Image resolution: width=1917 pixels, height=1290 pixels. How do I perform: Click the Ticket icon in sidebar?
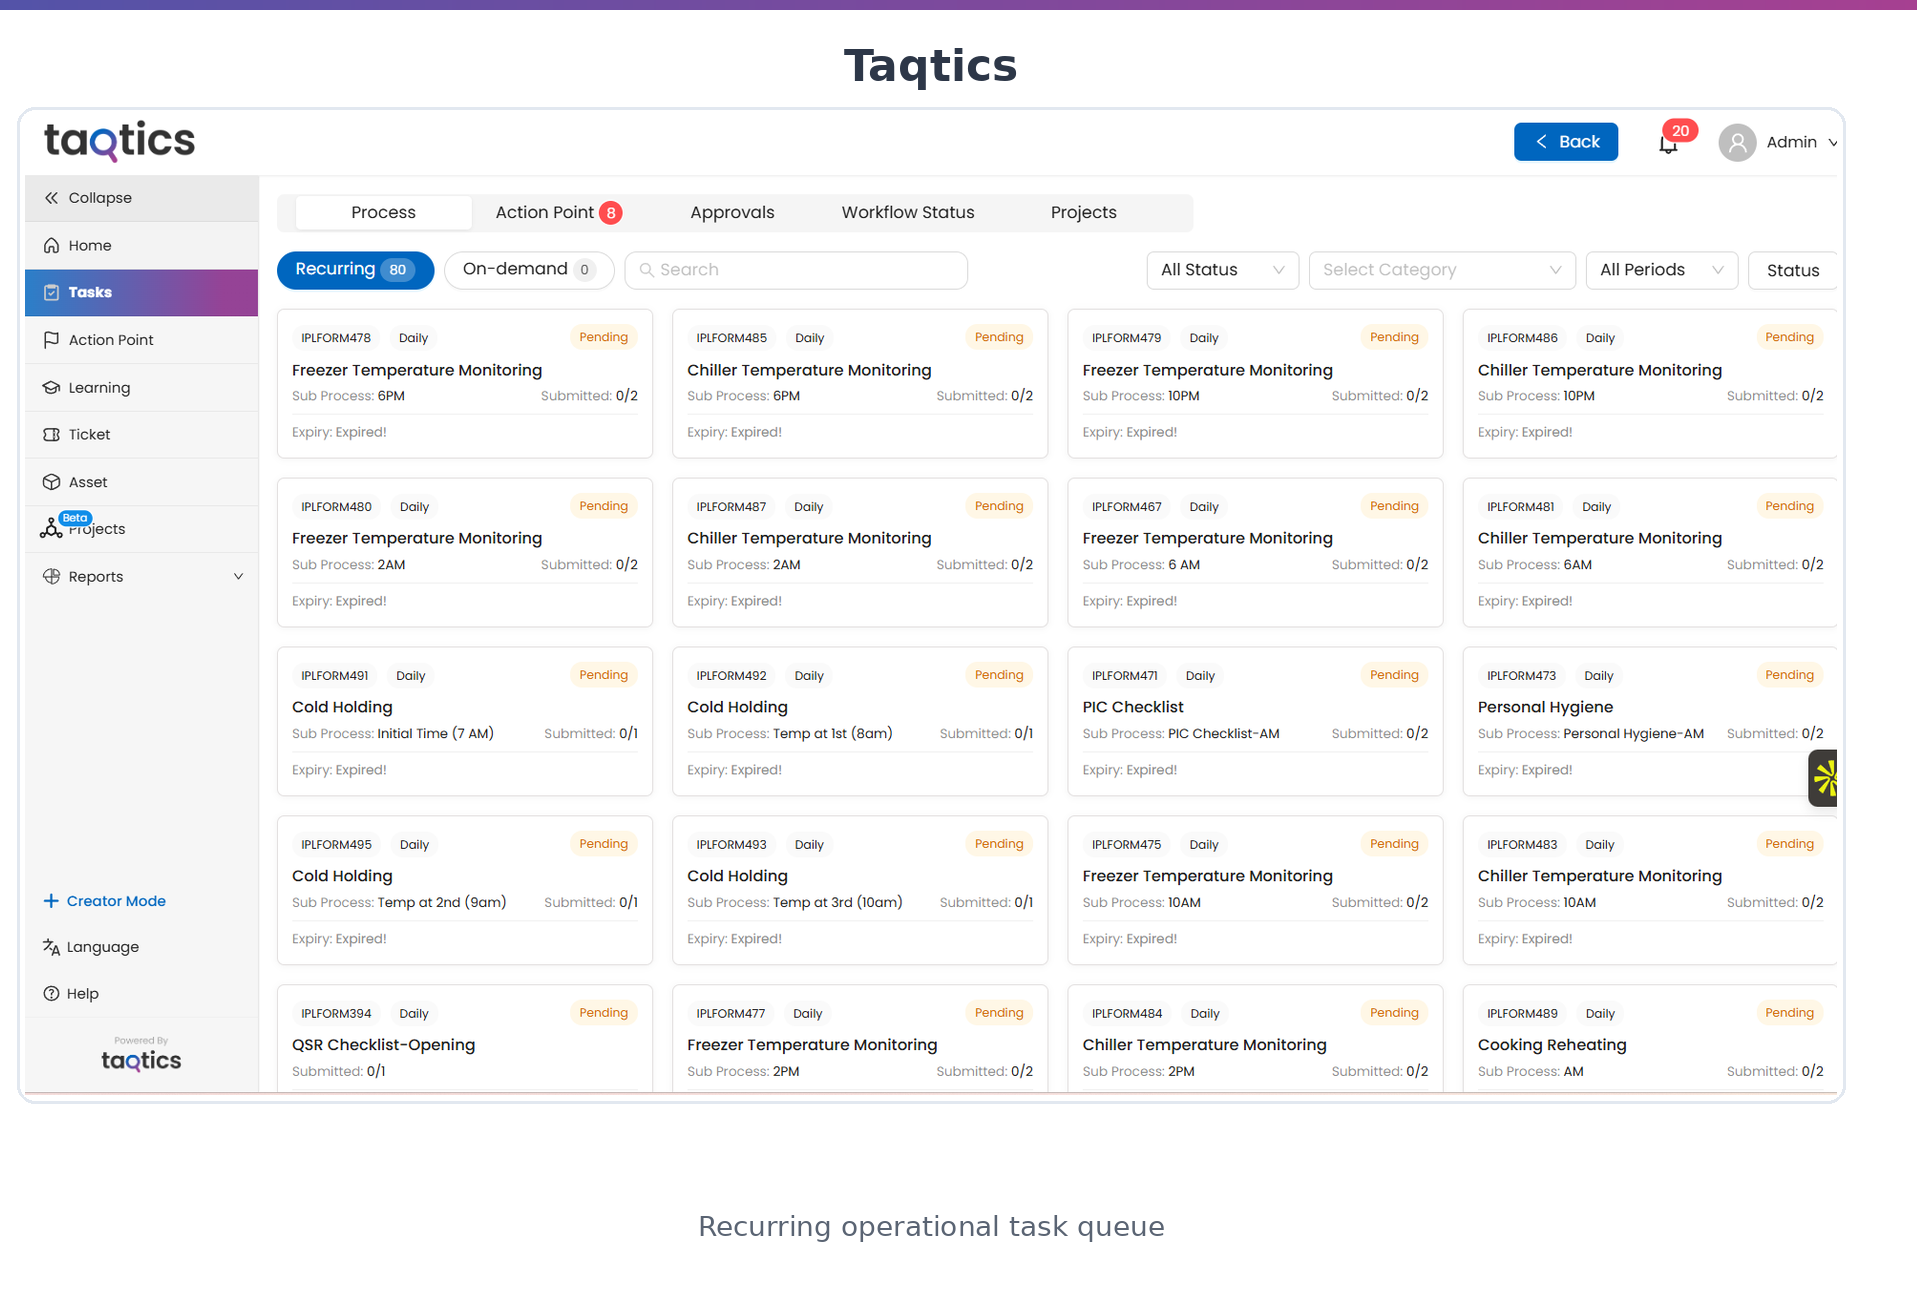51,434
